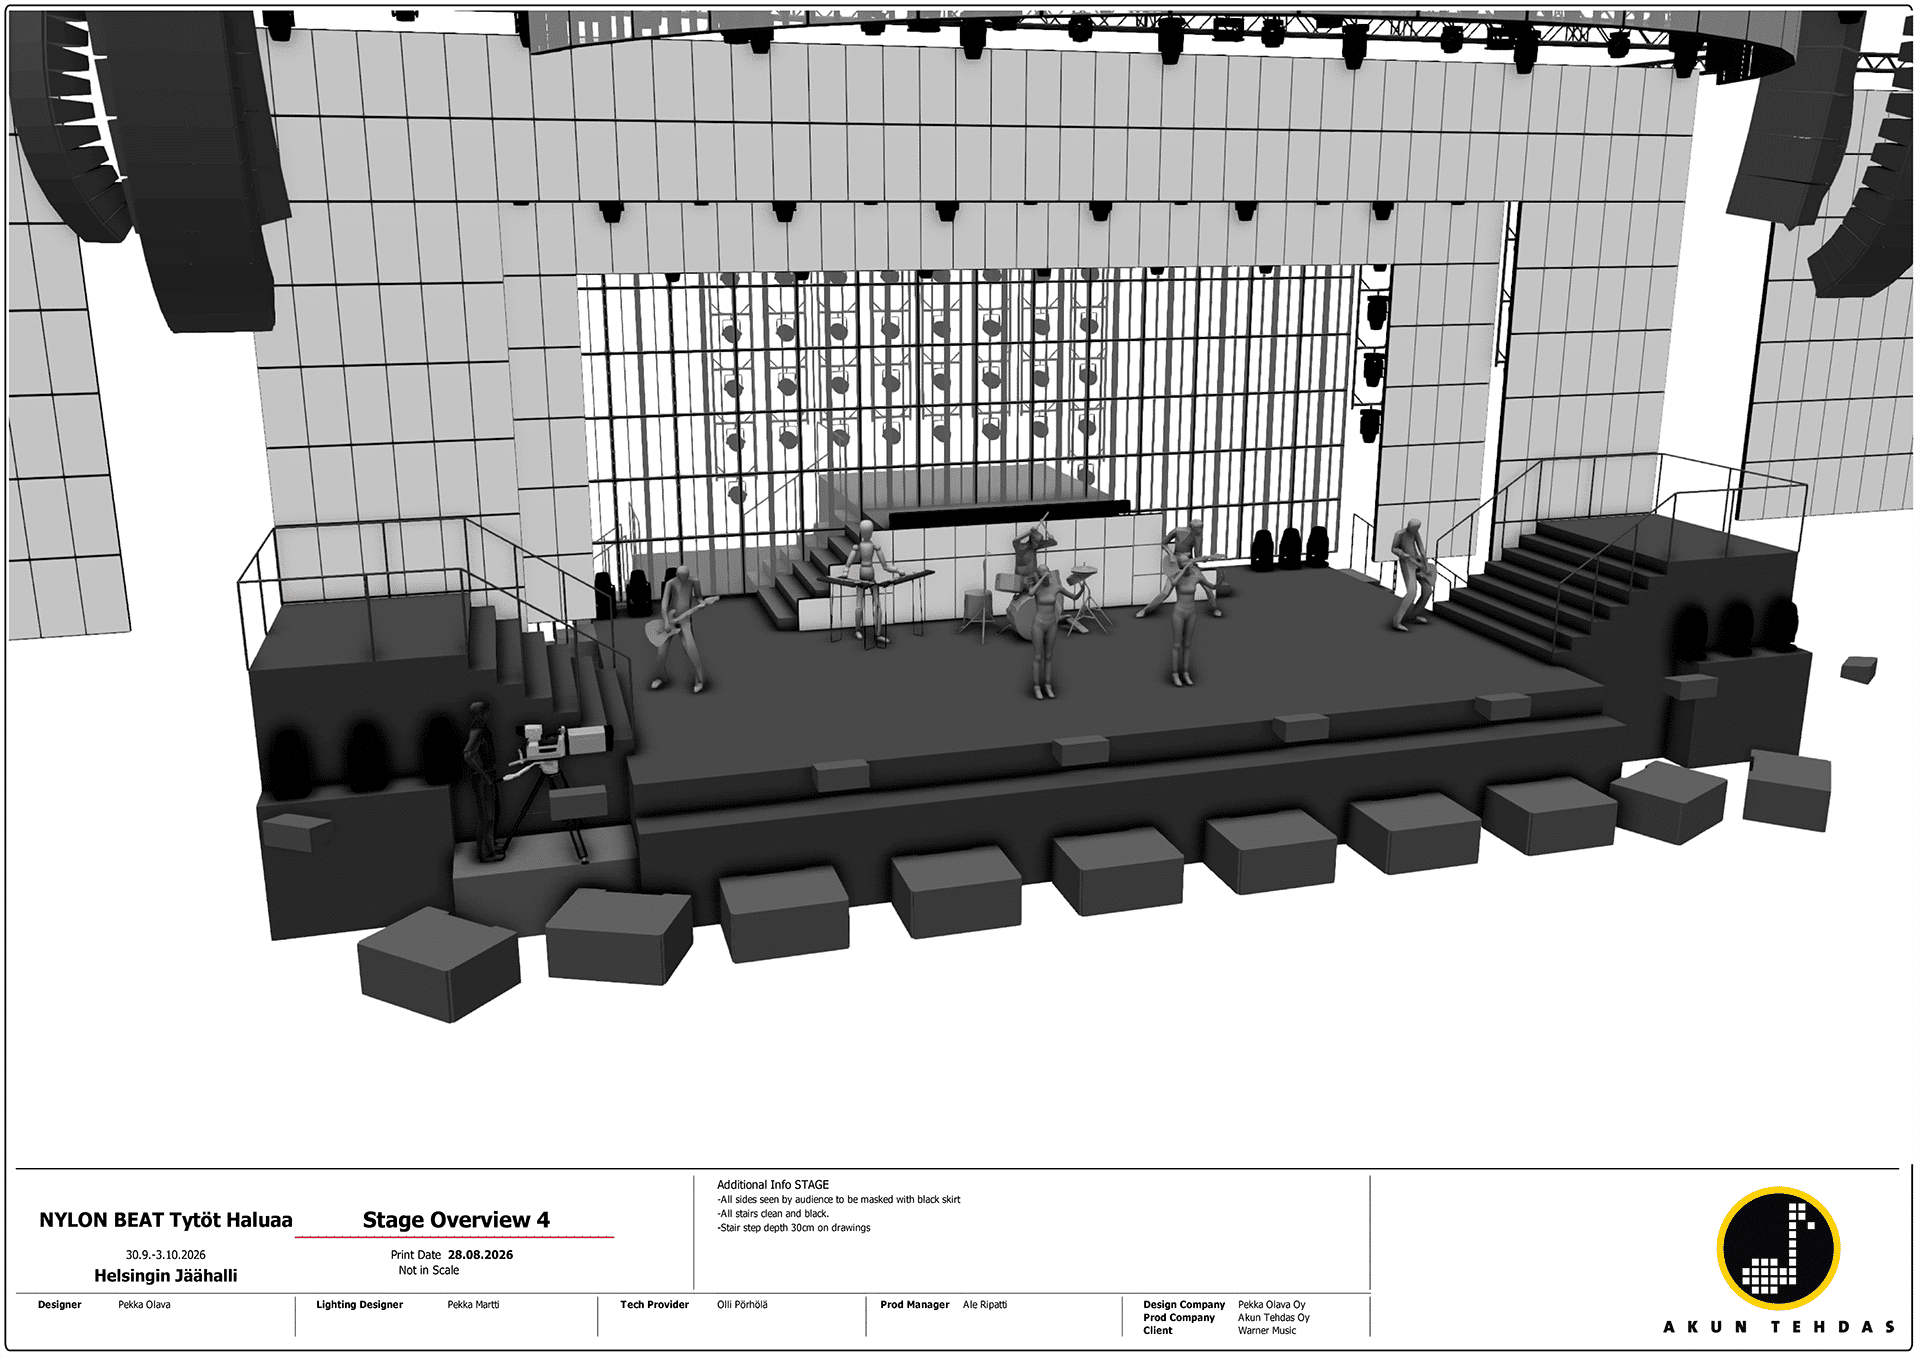Click the date range '30.9.-3.10.2026'
The height and width of the screenshot is (1356, 1920).
click(166, 1255)
